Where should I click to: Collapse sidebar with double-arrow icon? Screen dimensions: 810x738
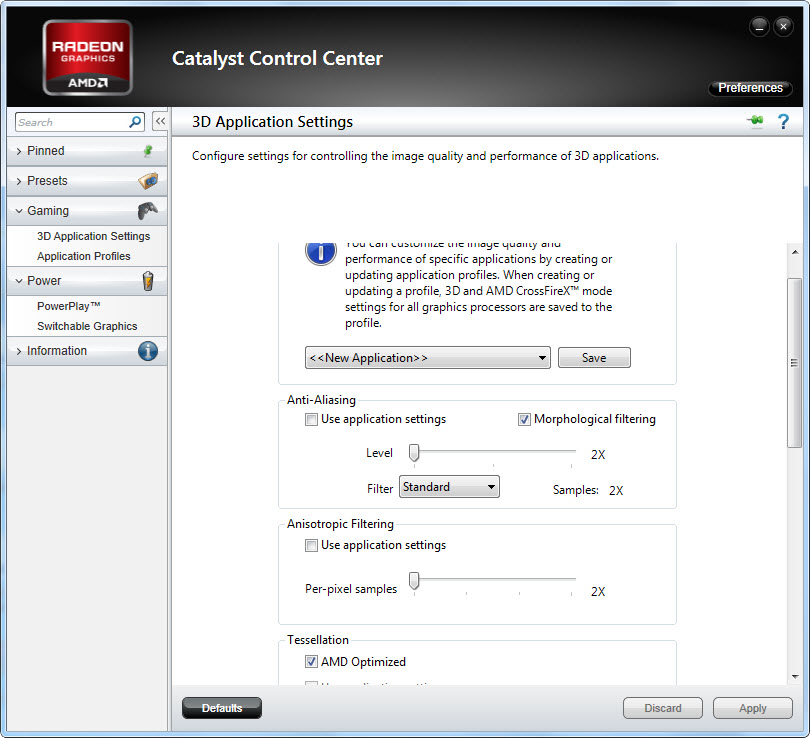[x=159, y=121]
